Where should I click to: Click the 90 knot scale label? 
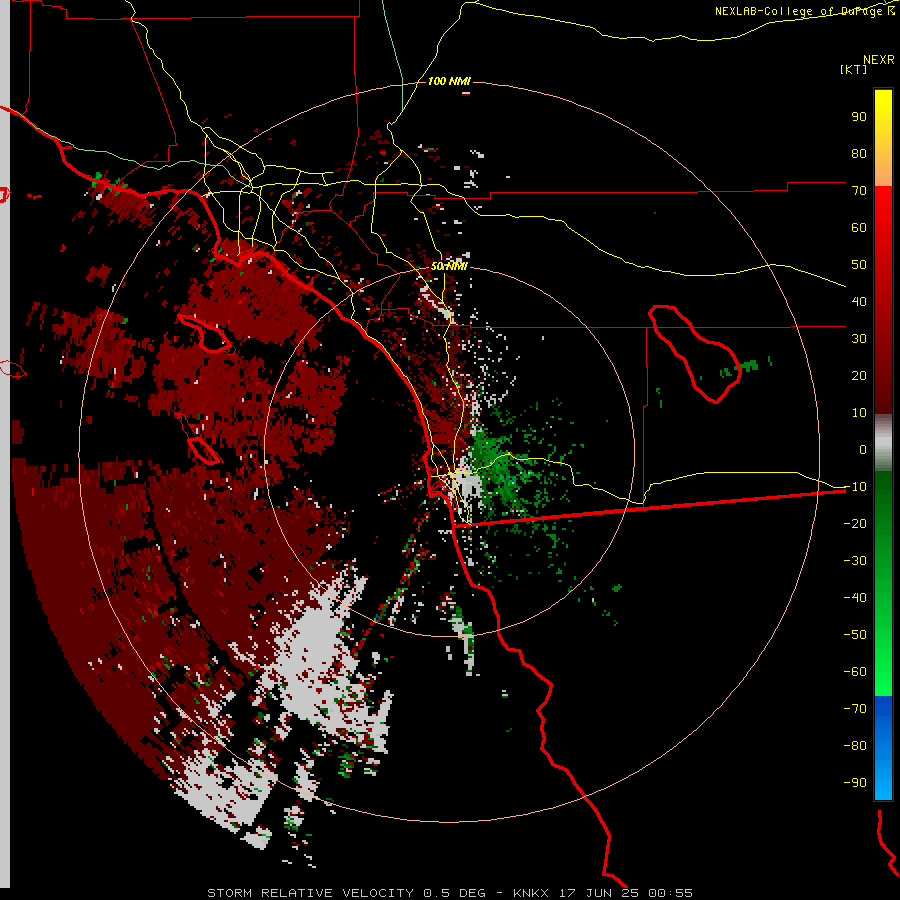click(859, 117)
